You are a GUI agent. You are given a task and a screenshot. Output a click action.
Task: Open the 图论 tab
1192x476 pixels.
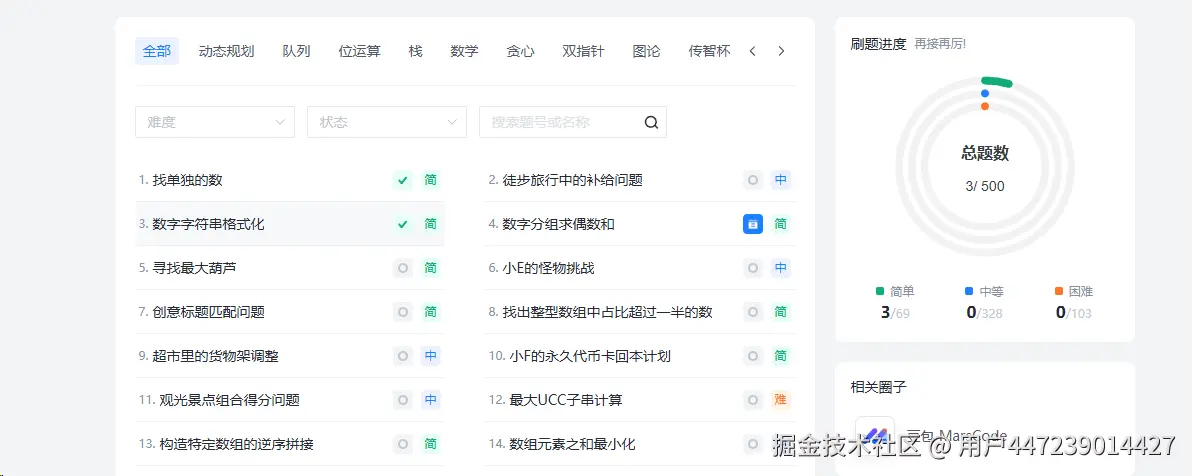[x=646, y=52]
